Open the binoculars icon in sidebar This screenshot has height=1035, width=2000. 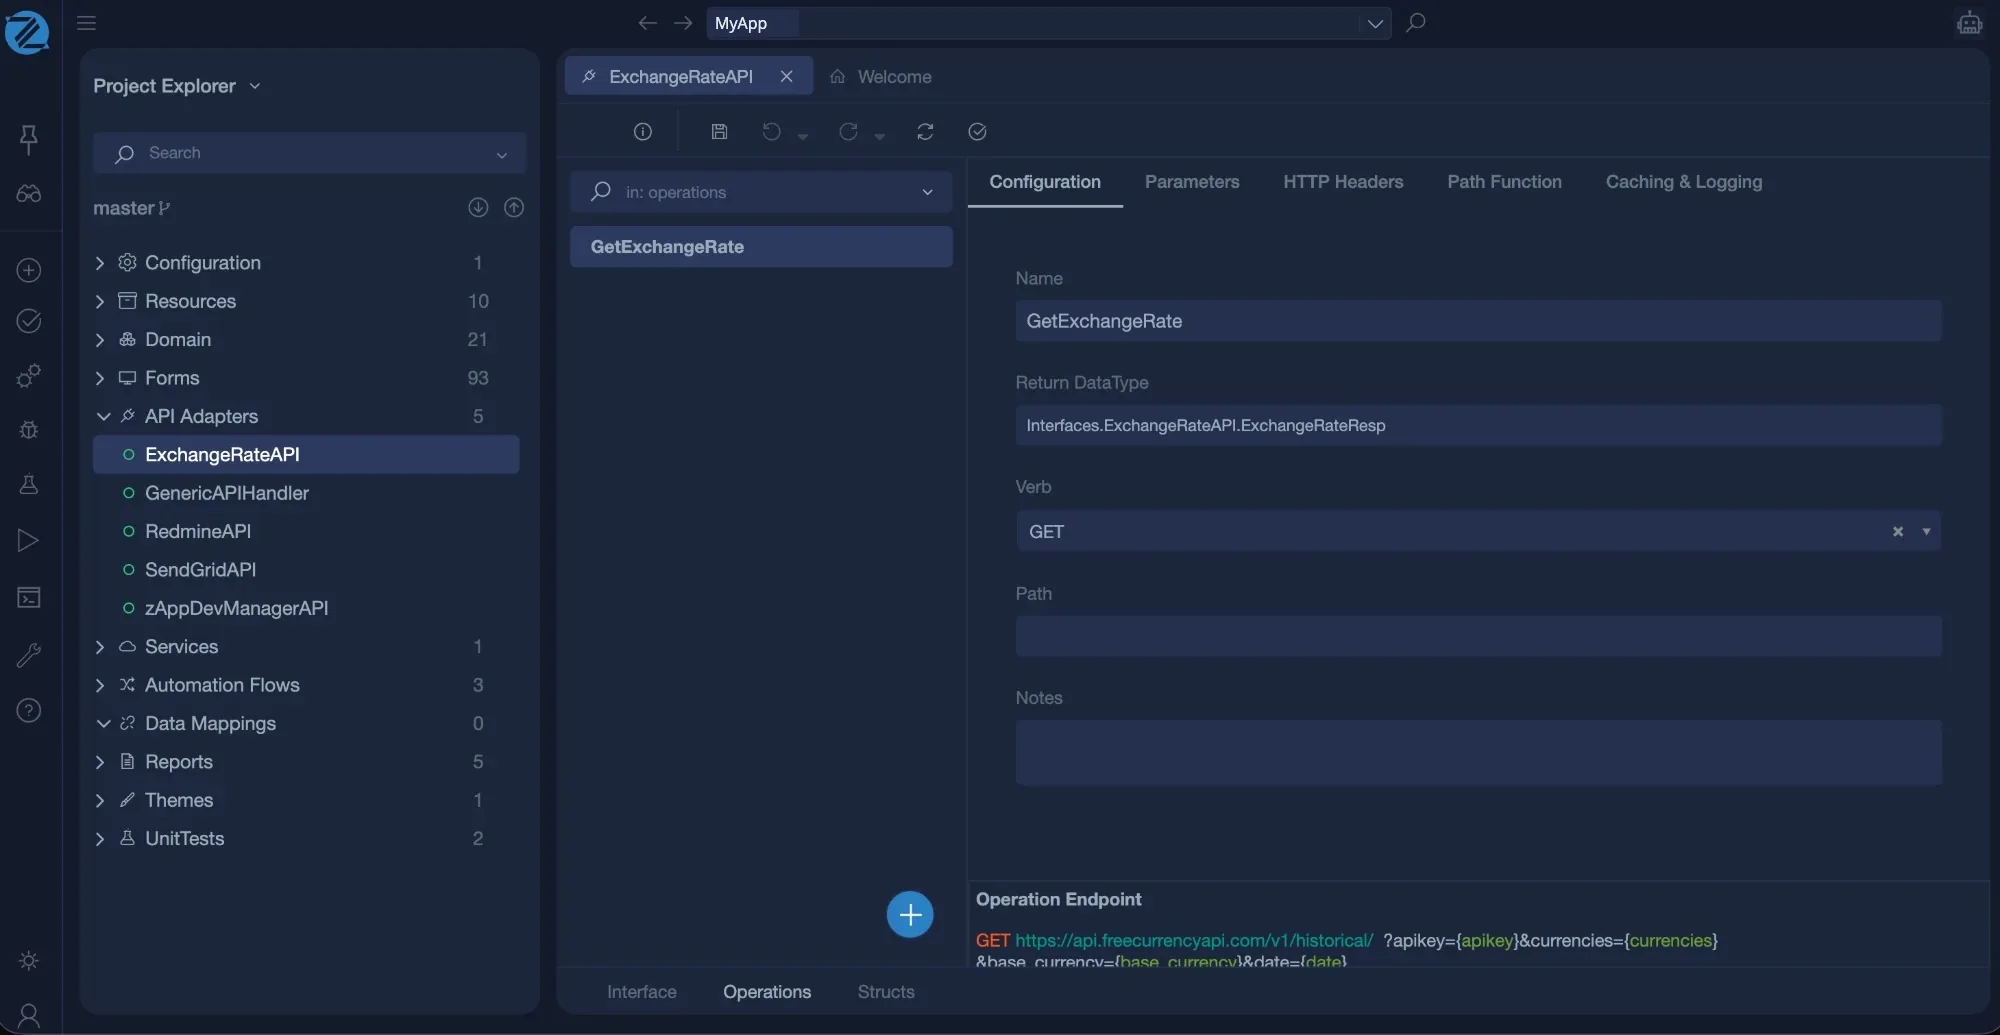(29, 194)
